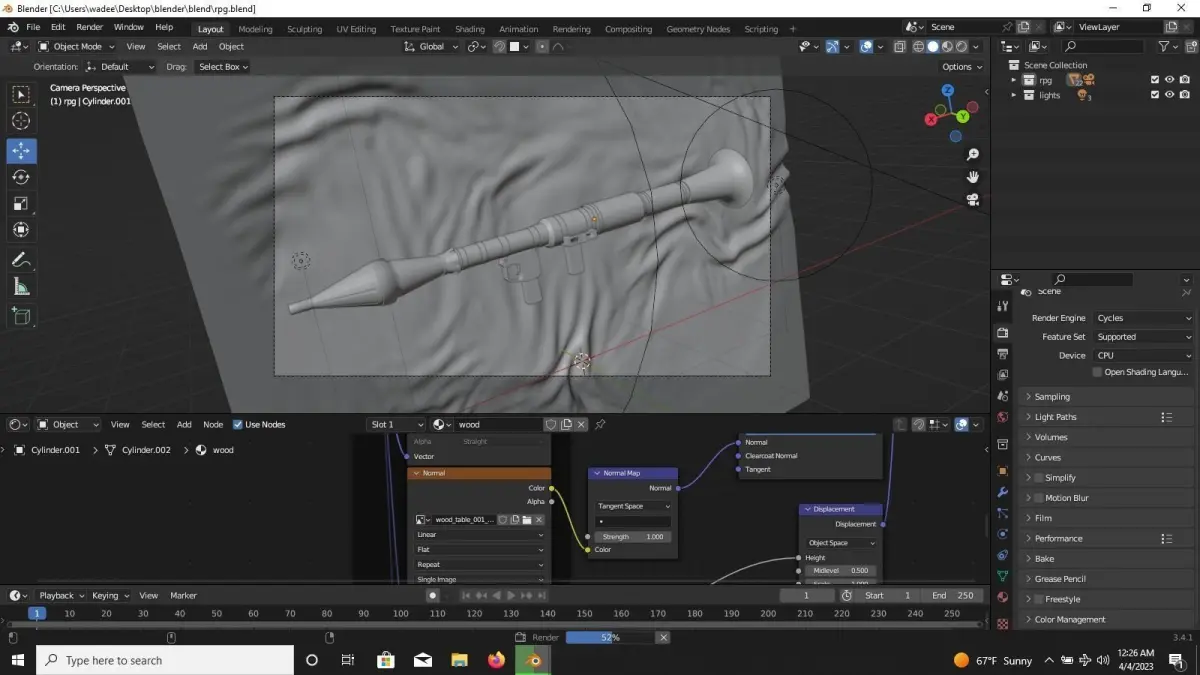Expand the Light Paths panel

tap(1104, 417)
